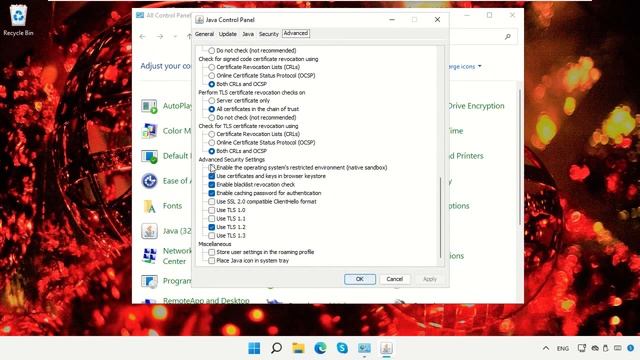Open the Network and Sharing Center icon
640x360 pixels.
(149, 256)
